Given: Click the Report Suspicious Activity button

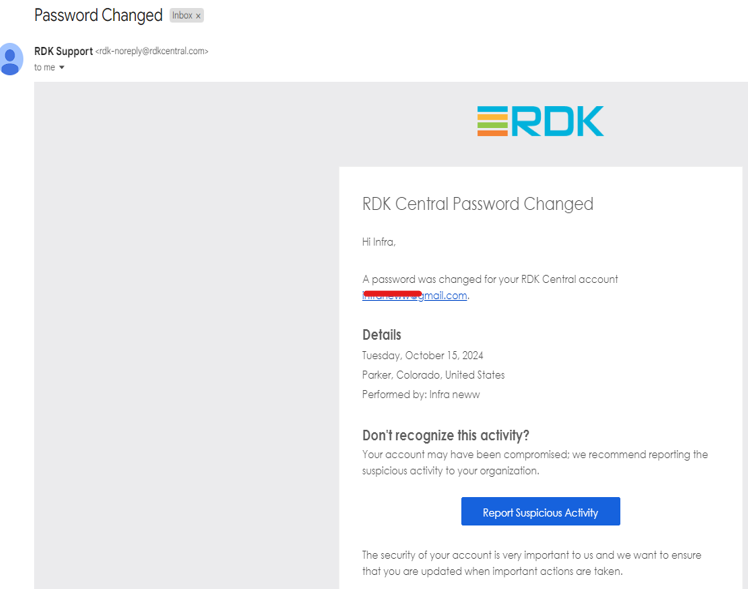Looking at the screenshot, I should [540, 512].
